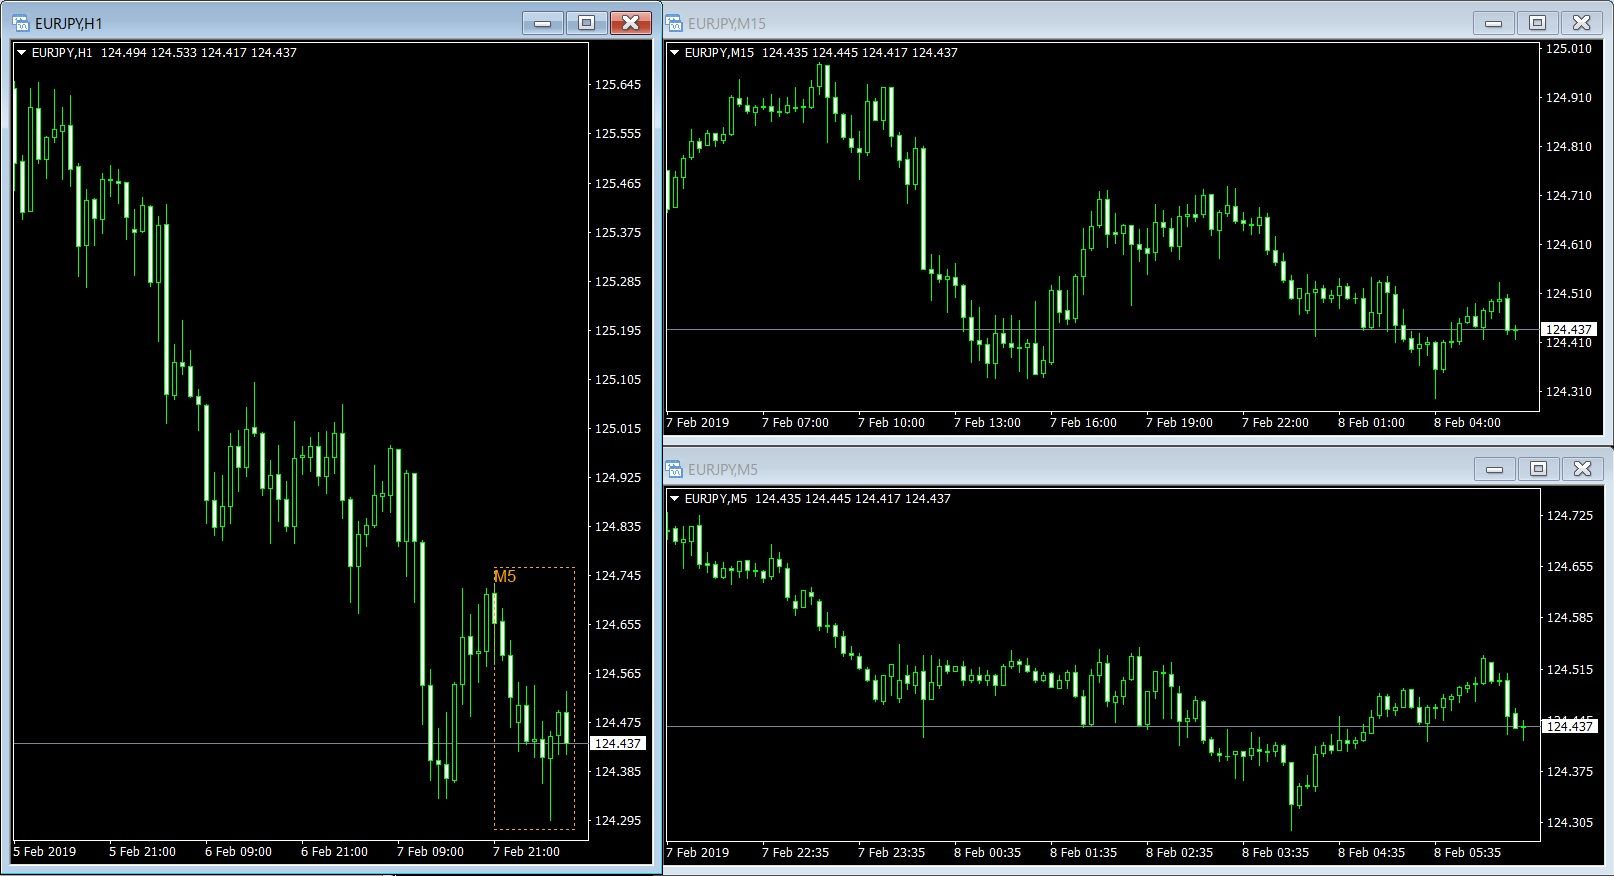Maximize the EURJPY,M5 chart window
Viewport: 1614px width, 876px height.
click(1539, 469)
